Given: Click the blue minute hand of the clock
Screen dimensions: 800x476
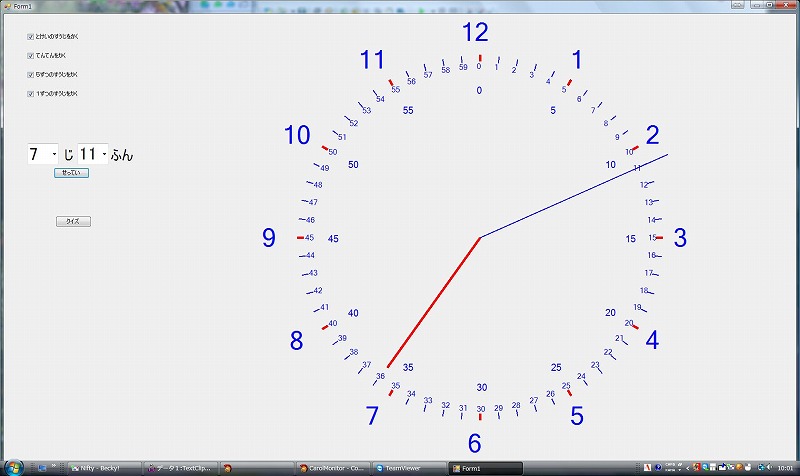Looking at the screenshot, I should click(x=574, y=196).
